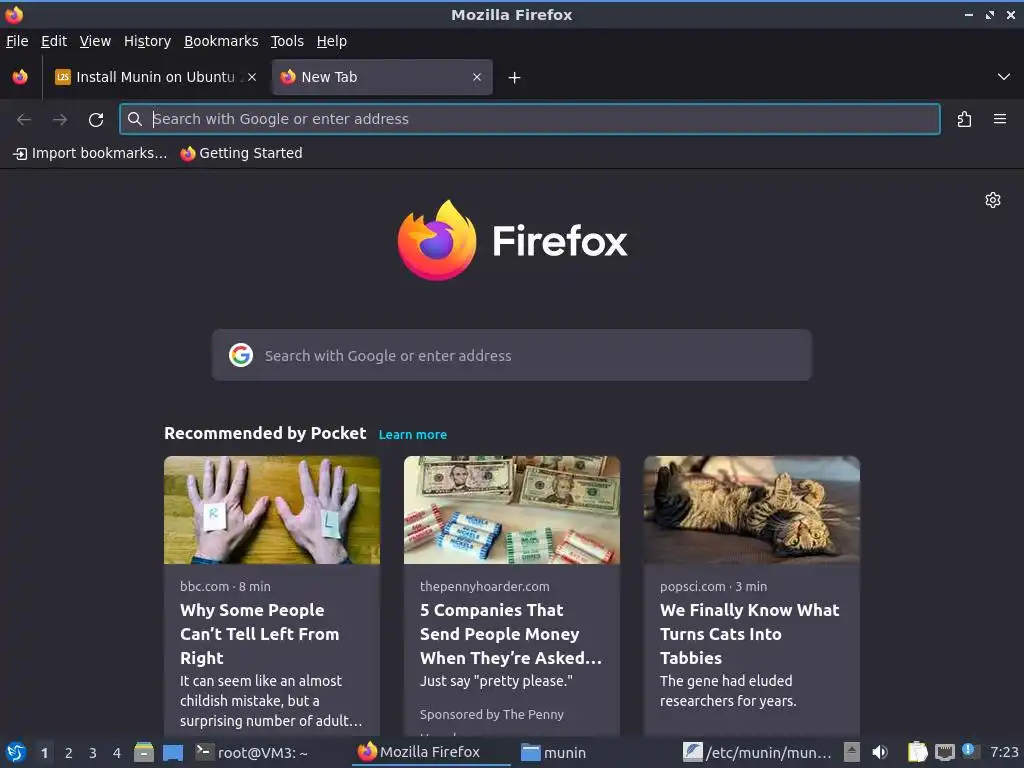1024x768 pixels.
Task: Open the network connection tray icon
Action: click(x=944, y=752)
